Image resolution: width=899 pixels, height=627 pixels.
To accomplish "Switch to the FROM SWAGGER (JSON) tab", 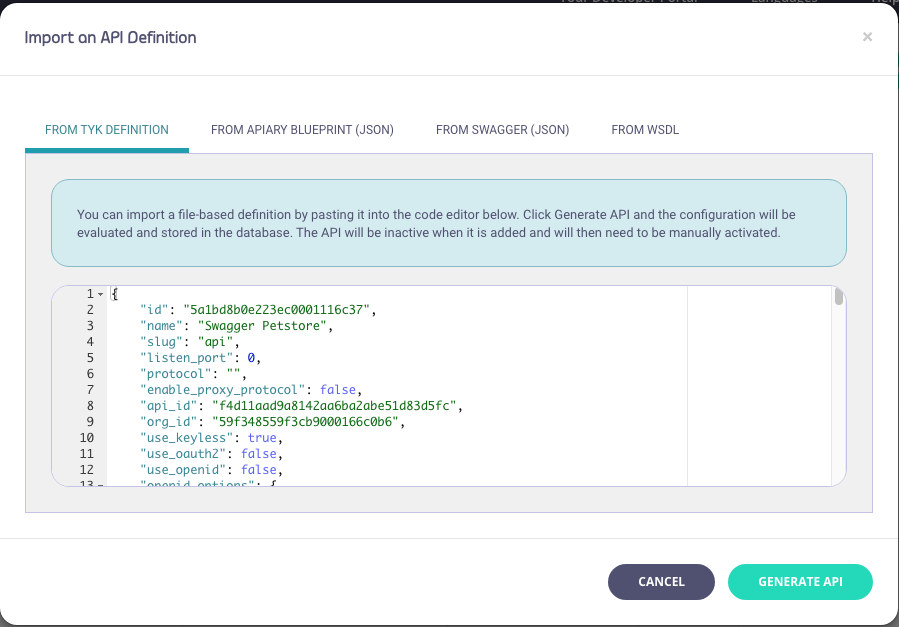I will click(501, 129).
